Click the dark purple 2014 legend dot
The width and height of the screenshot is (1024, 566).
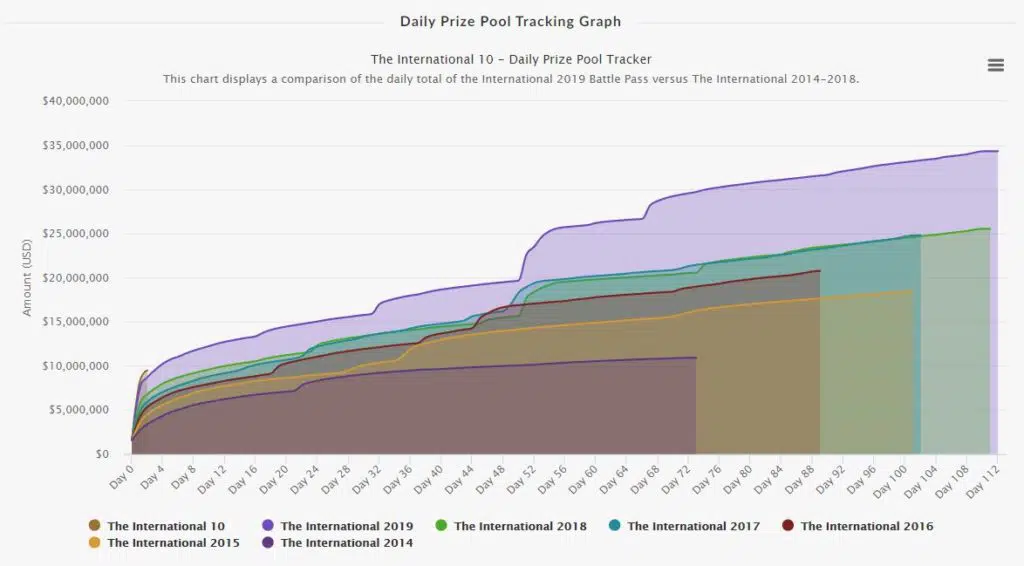coord(268,542)
